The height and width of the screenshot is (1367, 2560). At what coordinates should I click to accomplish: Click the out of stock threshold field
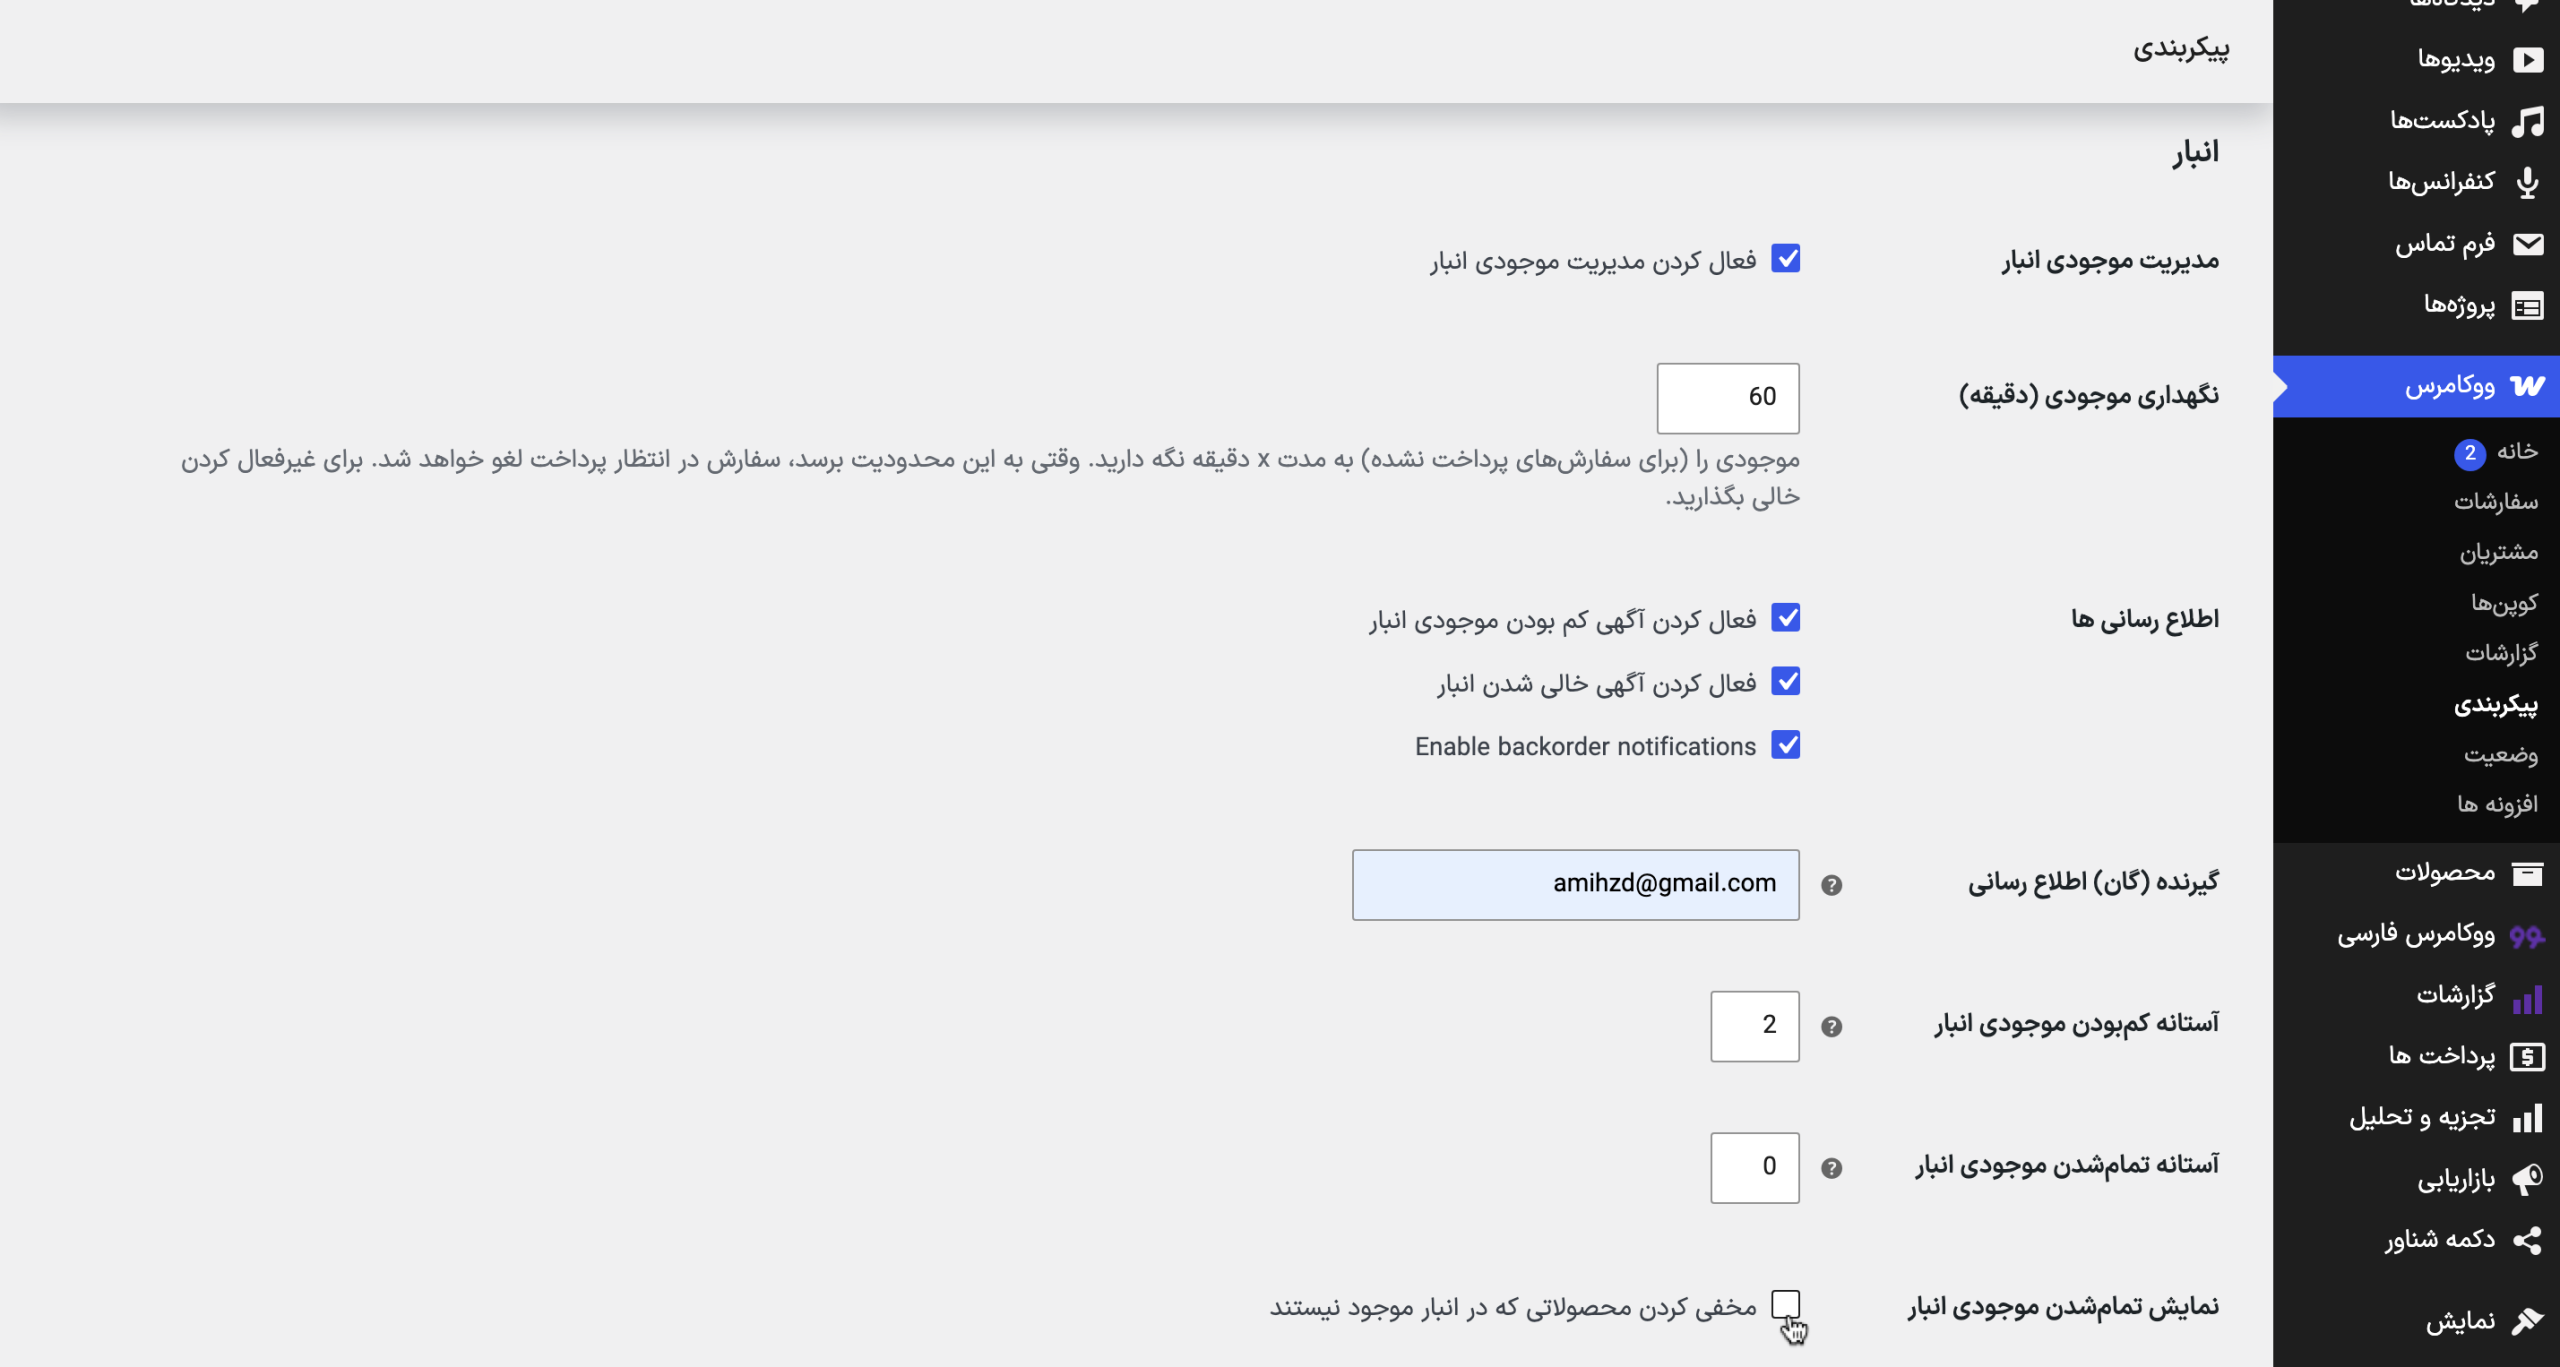click(1754, 1167)
